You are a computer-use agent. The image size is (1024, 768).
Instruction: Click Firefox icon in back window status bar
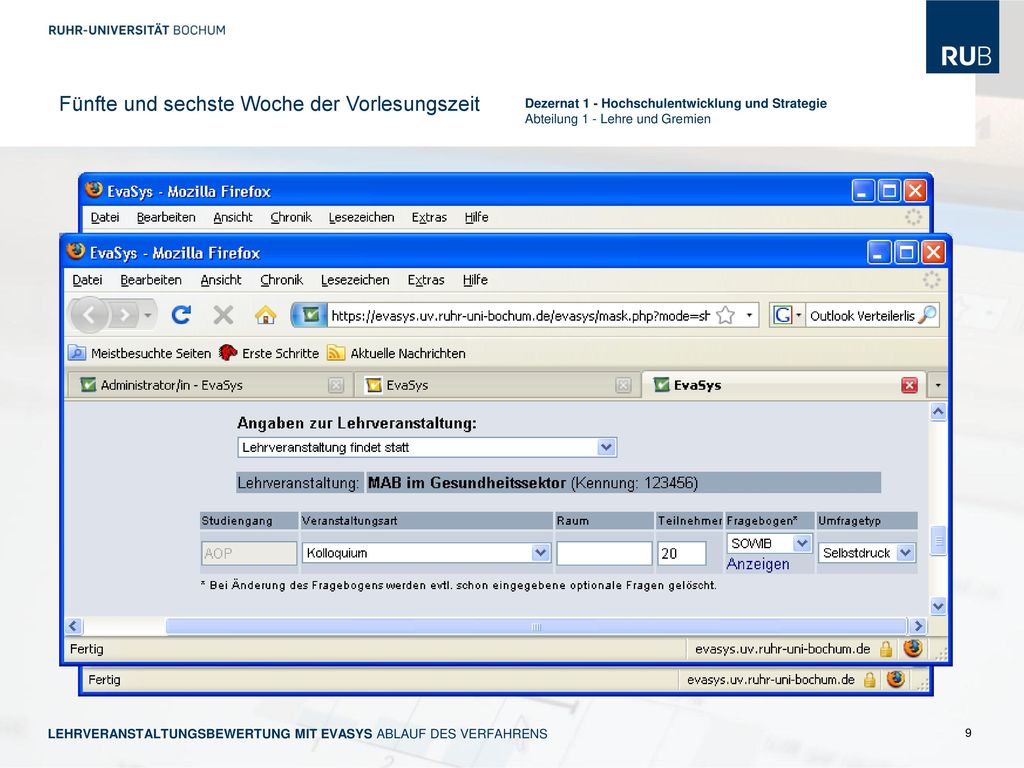pos(895,679)
